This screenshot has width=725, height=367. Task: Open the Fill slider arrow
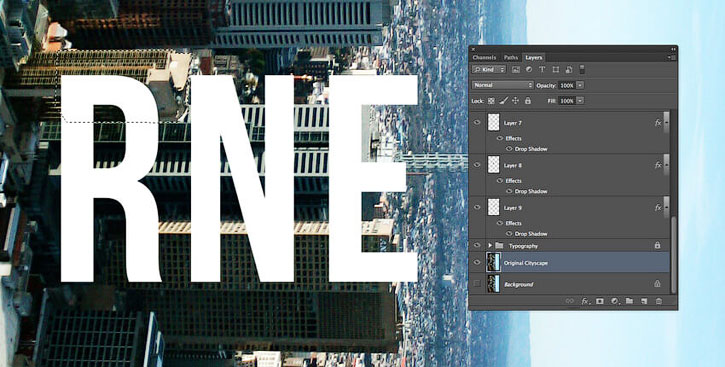pos(580,101)
